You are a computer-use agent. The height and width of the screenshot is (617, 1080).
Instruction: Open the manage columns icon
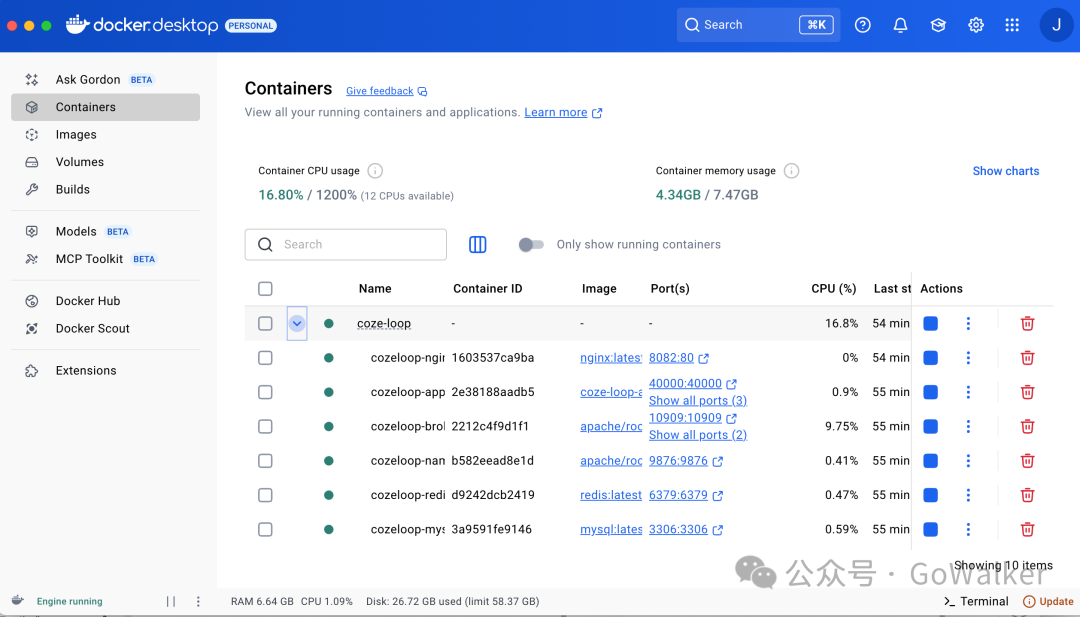tap(477, 244)
